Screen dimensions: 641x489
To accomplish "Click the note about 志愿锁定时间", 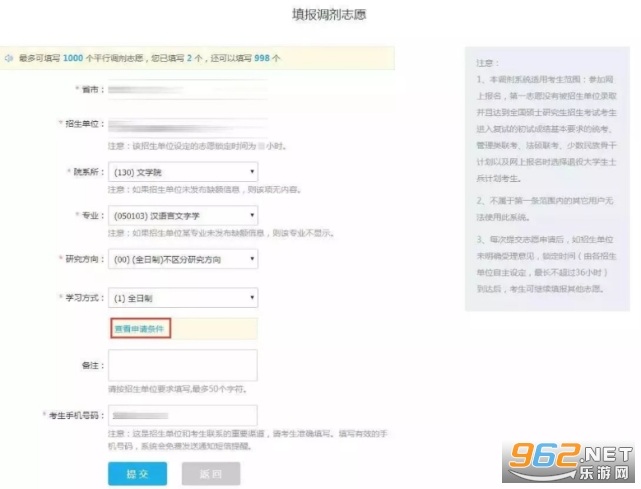I will [x=197, y=146].
